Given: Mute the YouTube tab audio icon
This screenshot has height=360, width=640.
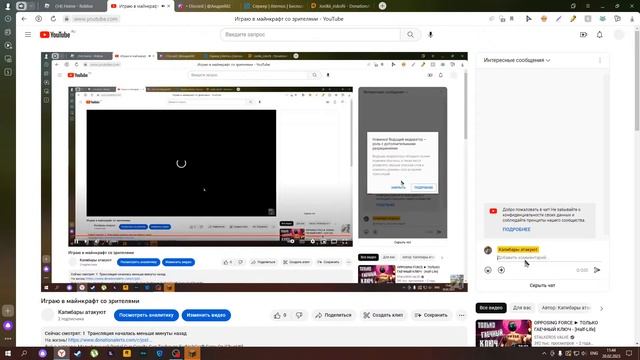Looking at the screenshot, I should click(x=163, y=6).
